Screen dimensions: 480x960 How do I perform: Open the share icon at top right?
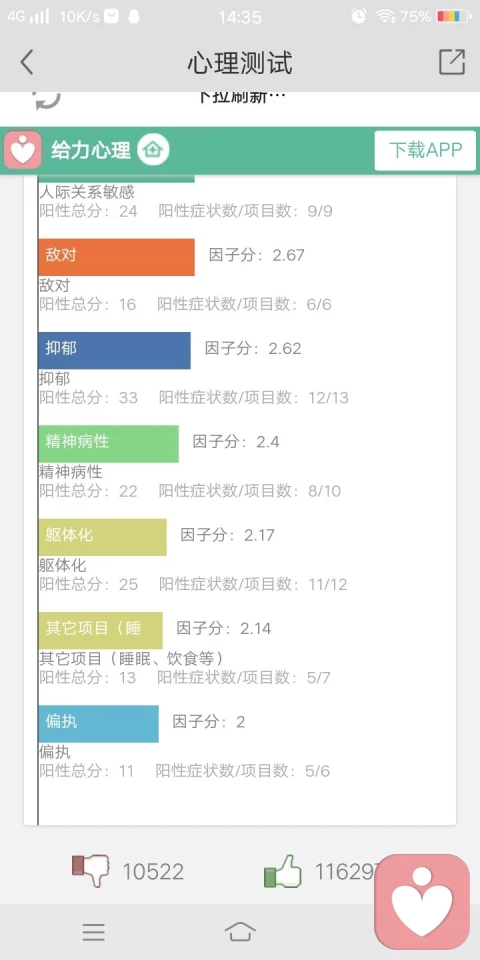(x=452, y=62)
